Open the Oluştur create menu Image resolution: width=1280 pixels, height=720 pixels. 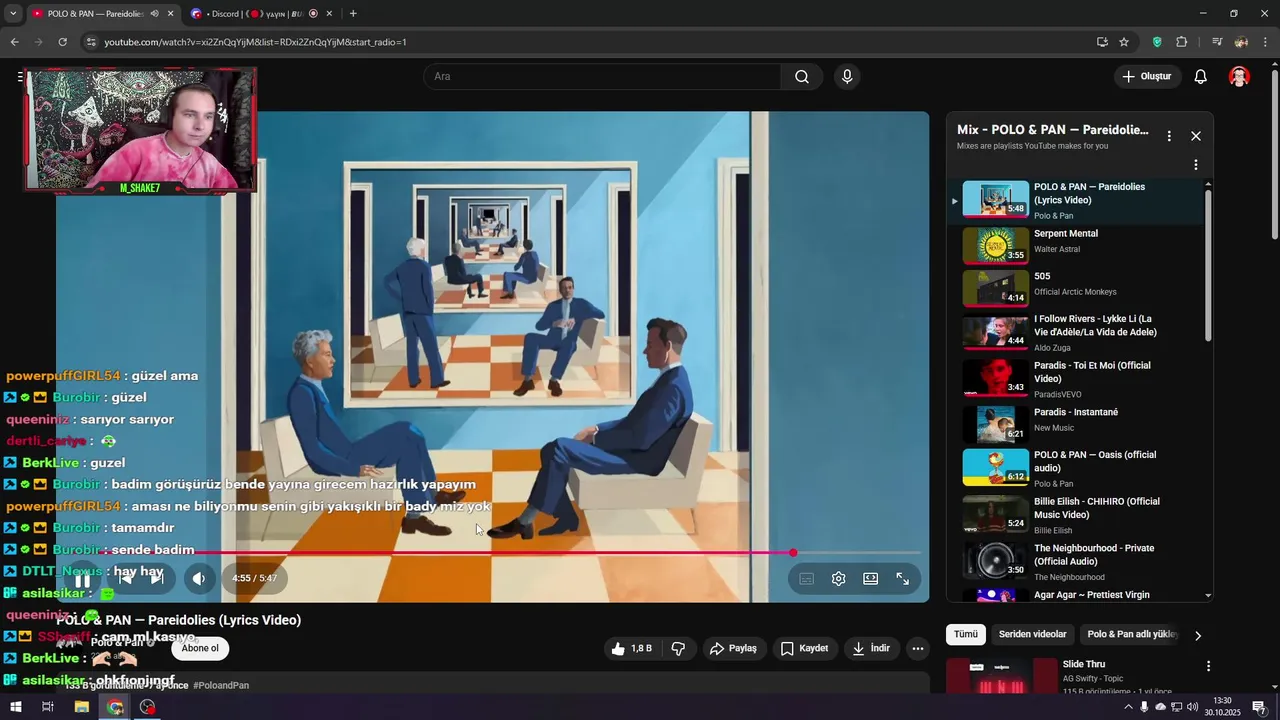[x=1148, y=77]
